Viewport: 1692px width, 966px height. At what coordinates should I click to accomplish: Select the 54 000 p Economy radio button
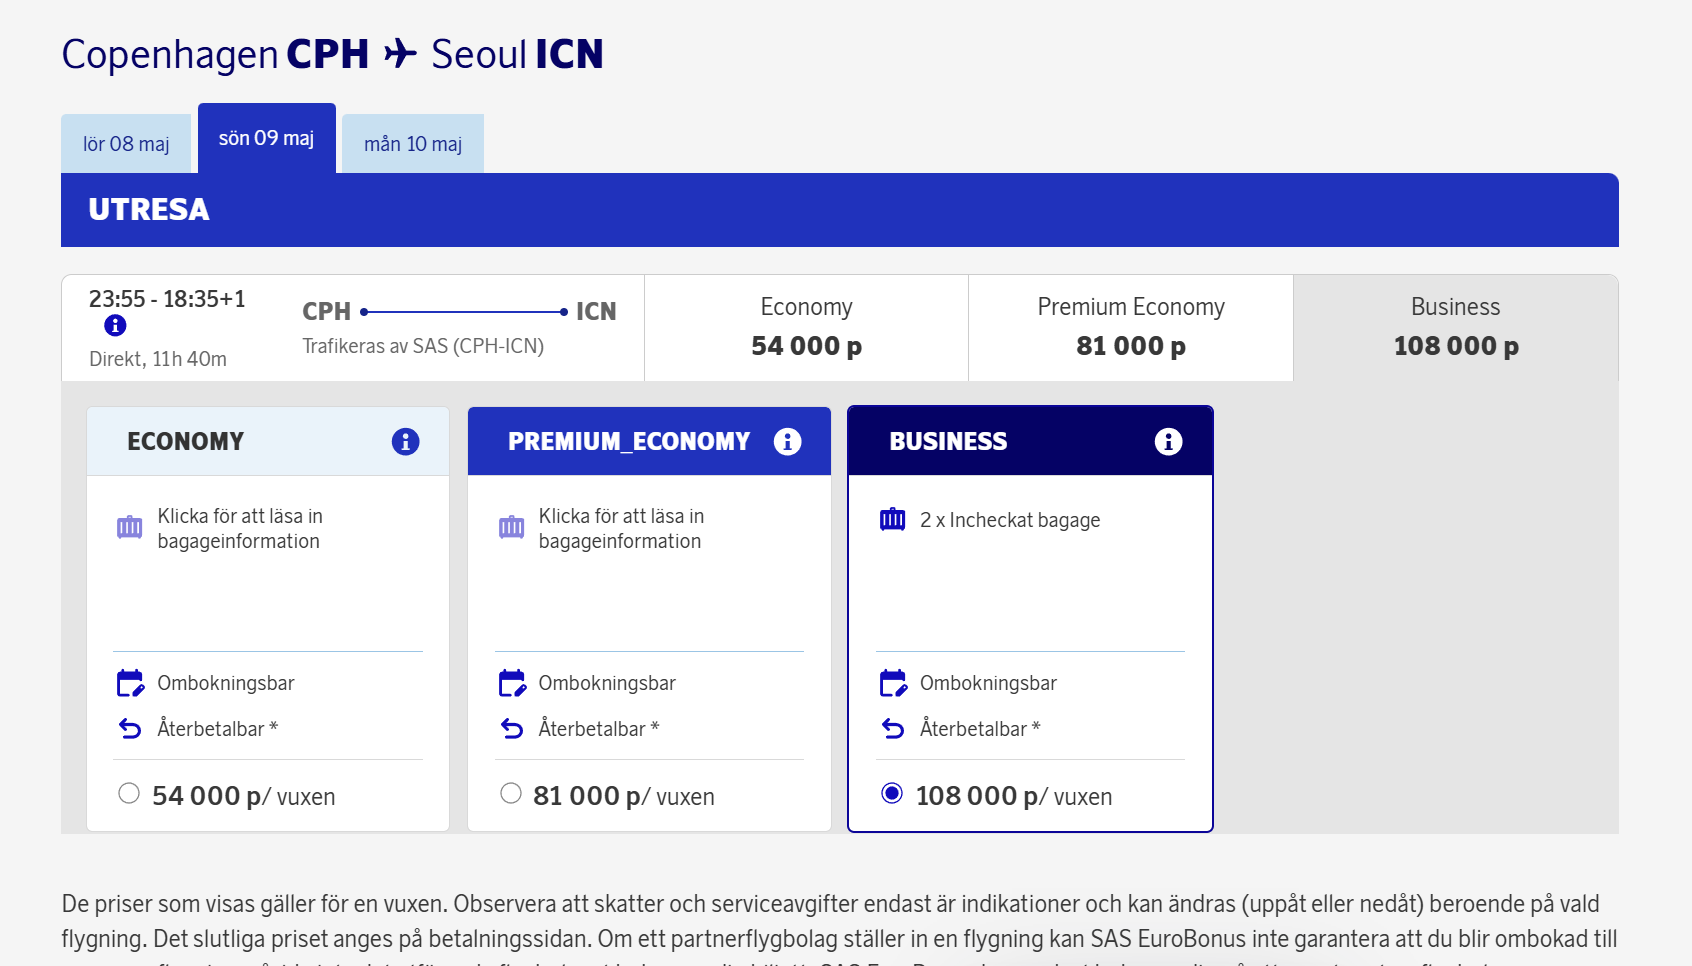click(129, 793)
